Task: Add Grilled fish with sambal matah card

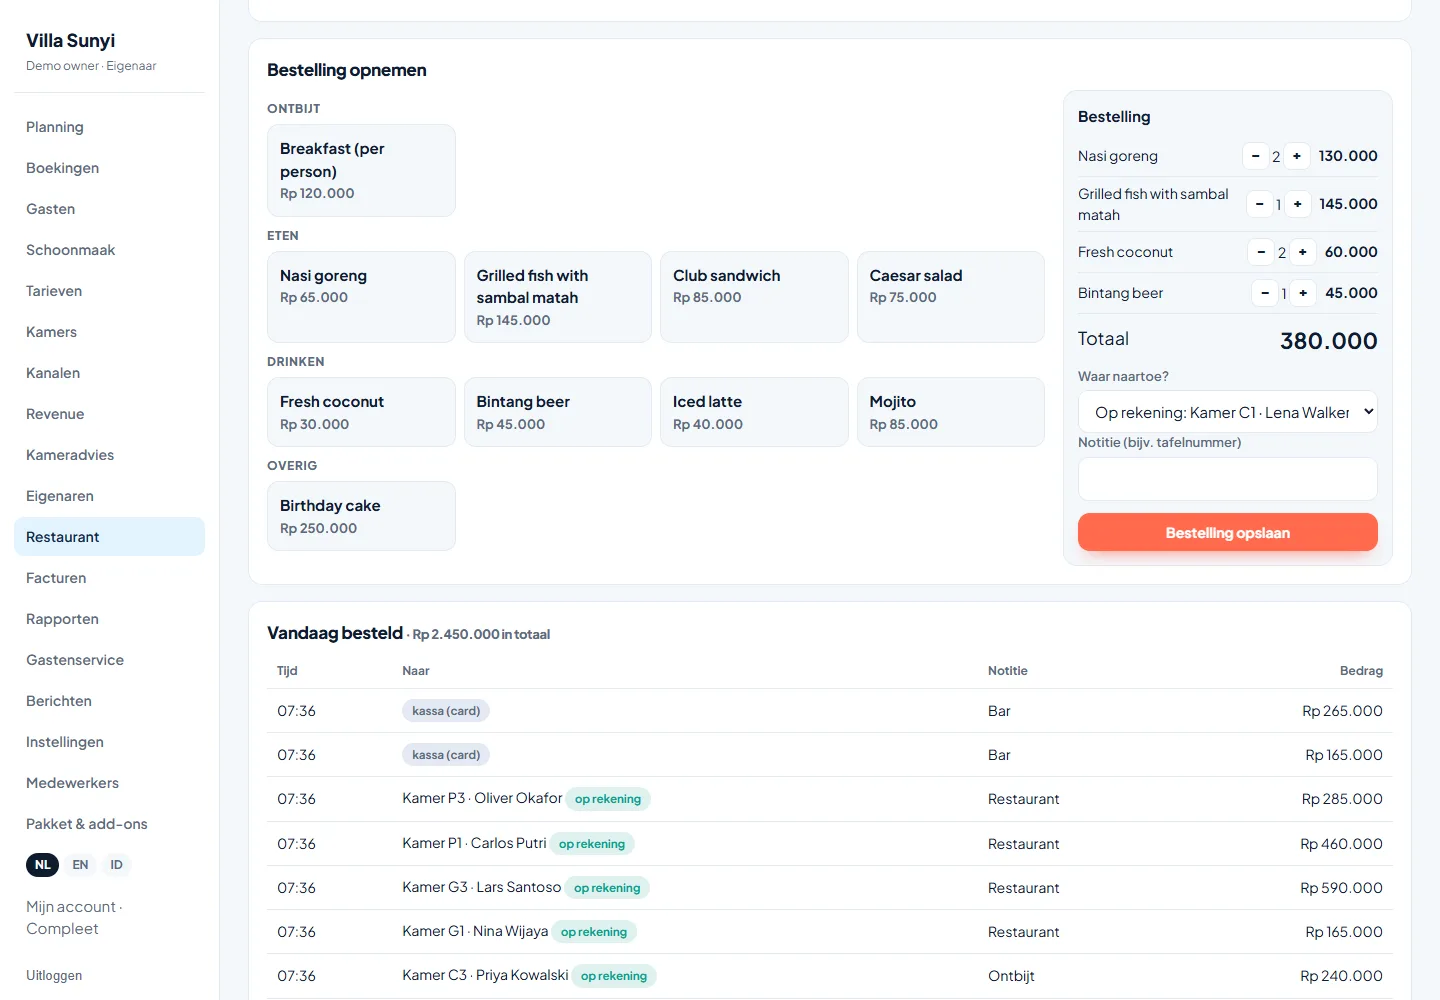Action: [558, 297]
